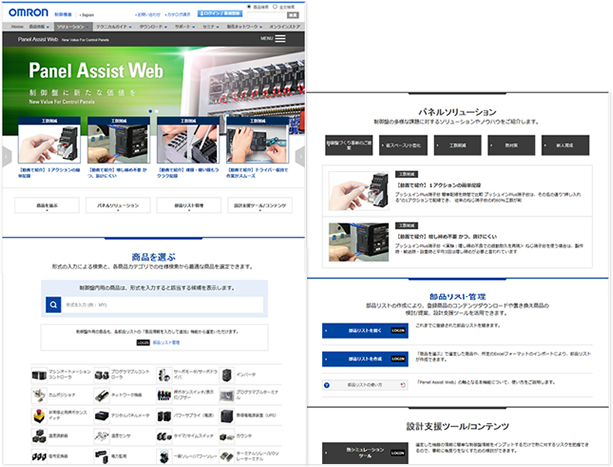The width and height of the screenshot is (613, 467).
Task: Open the inverter category icon
Action: click(x=227, y=375)
